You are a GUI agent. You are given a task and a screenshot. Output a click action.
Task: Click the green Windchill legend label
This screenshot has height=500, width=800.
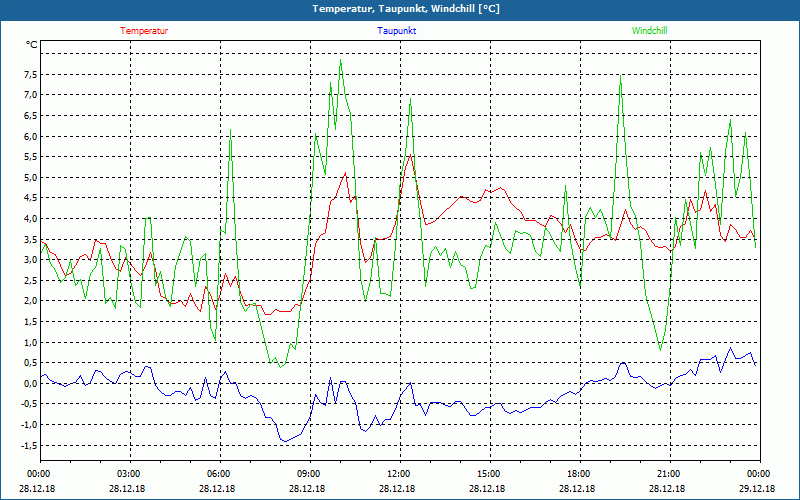tap(649, 31)
